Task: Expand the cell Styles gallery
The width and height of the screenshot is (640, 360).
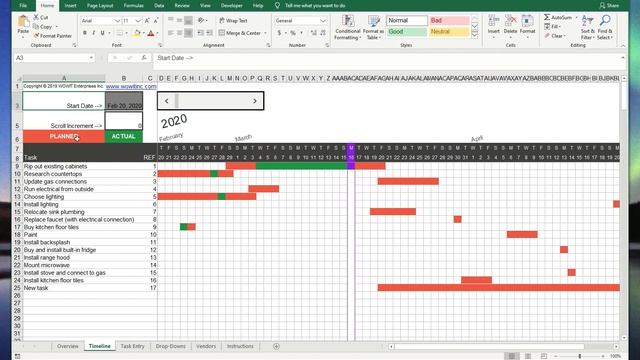Action: (x=475, y=36)
